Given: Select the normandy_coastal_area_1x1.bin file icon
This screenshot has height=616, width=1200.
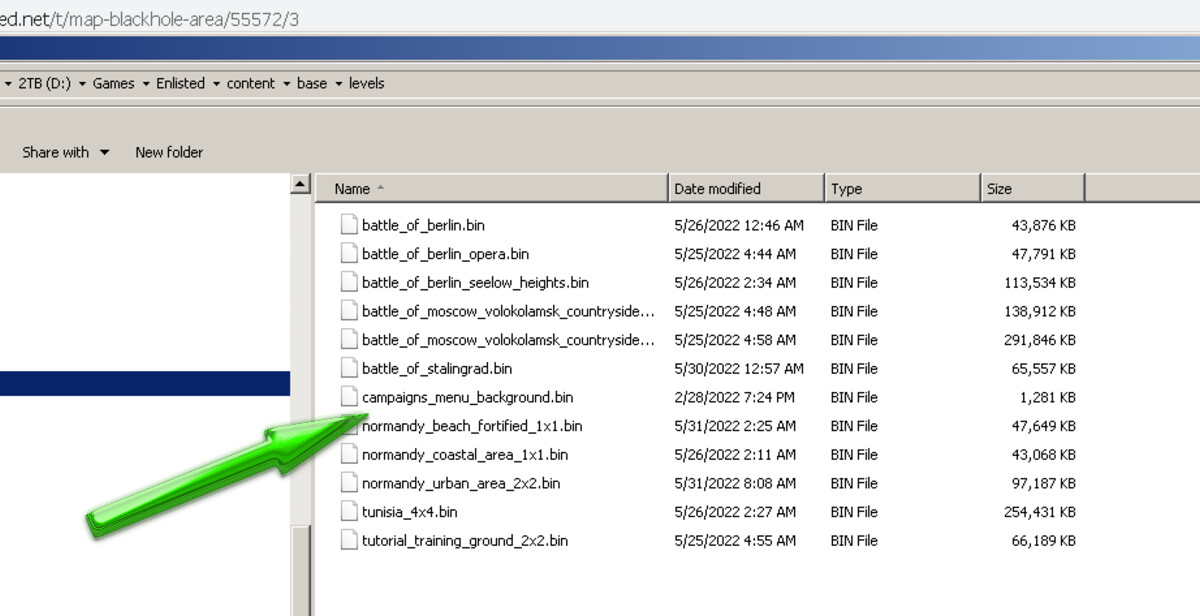Looking at the screenshot, I should click(x=348, y=454).
